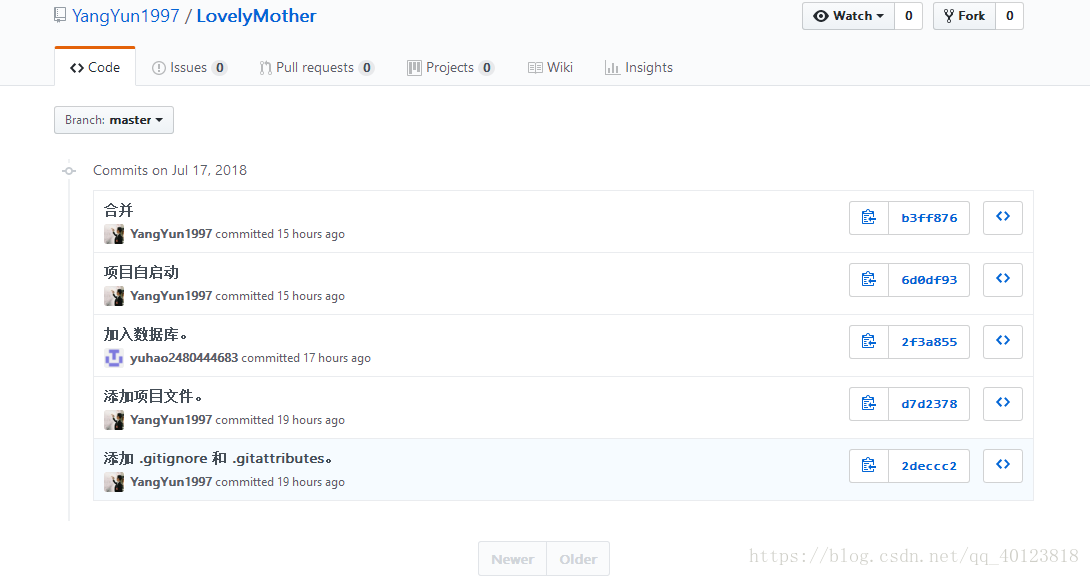Viewport: 1090px width, 576px height.
Task: Open commit hash b3ff876
Action: (929, 217)
